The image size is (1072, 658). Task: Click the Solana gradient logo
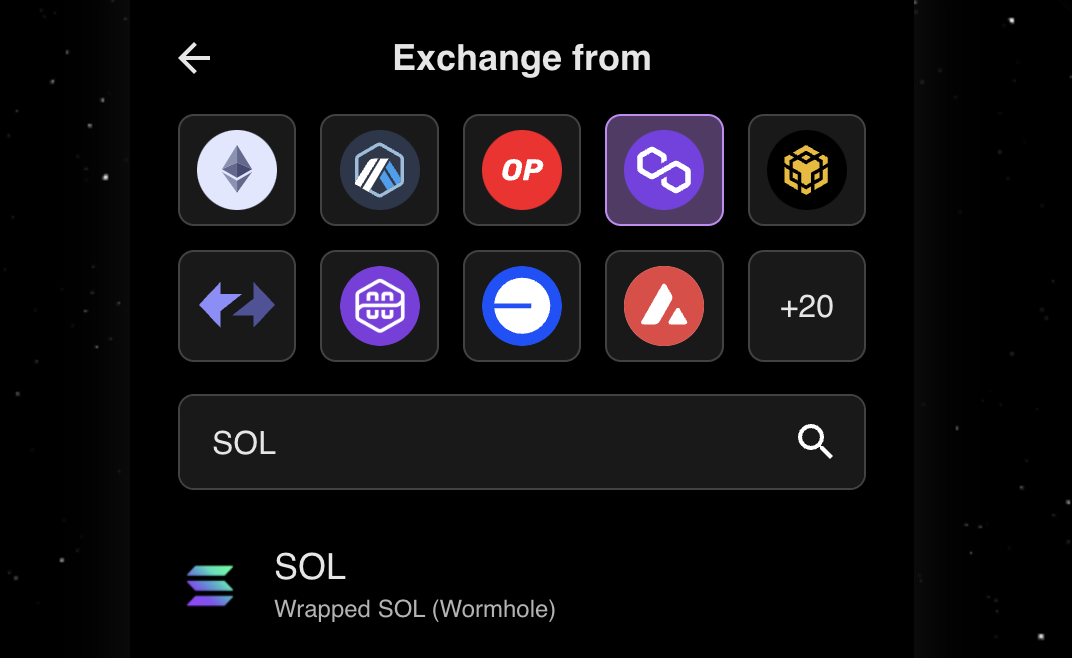(210, 585)
